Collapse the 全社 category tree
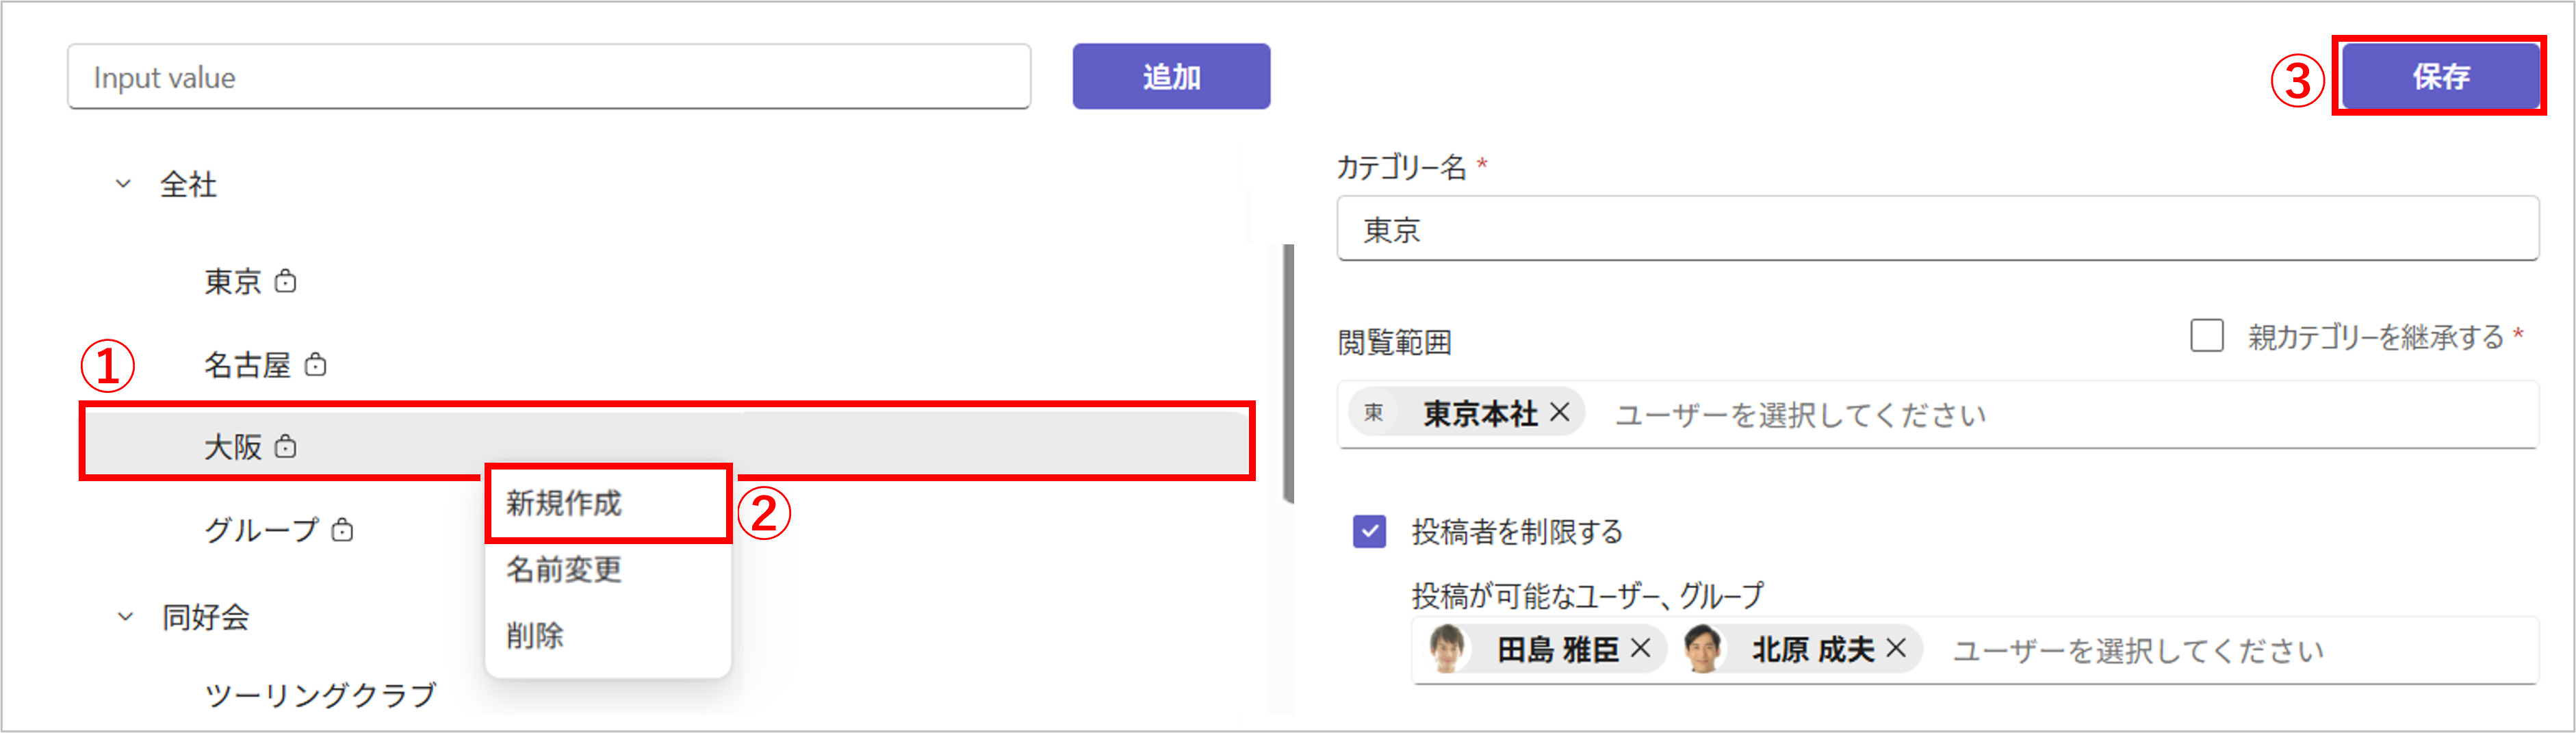 [123, 184]
